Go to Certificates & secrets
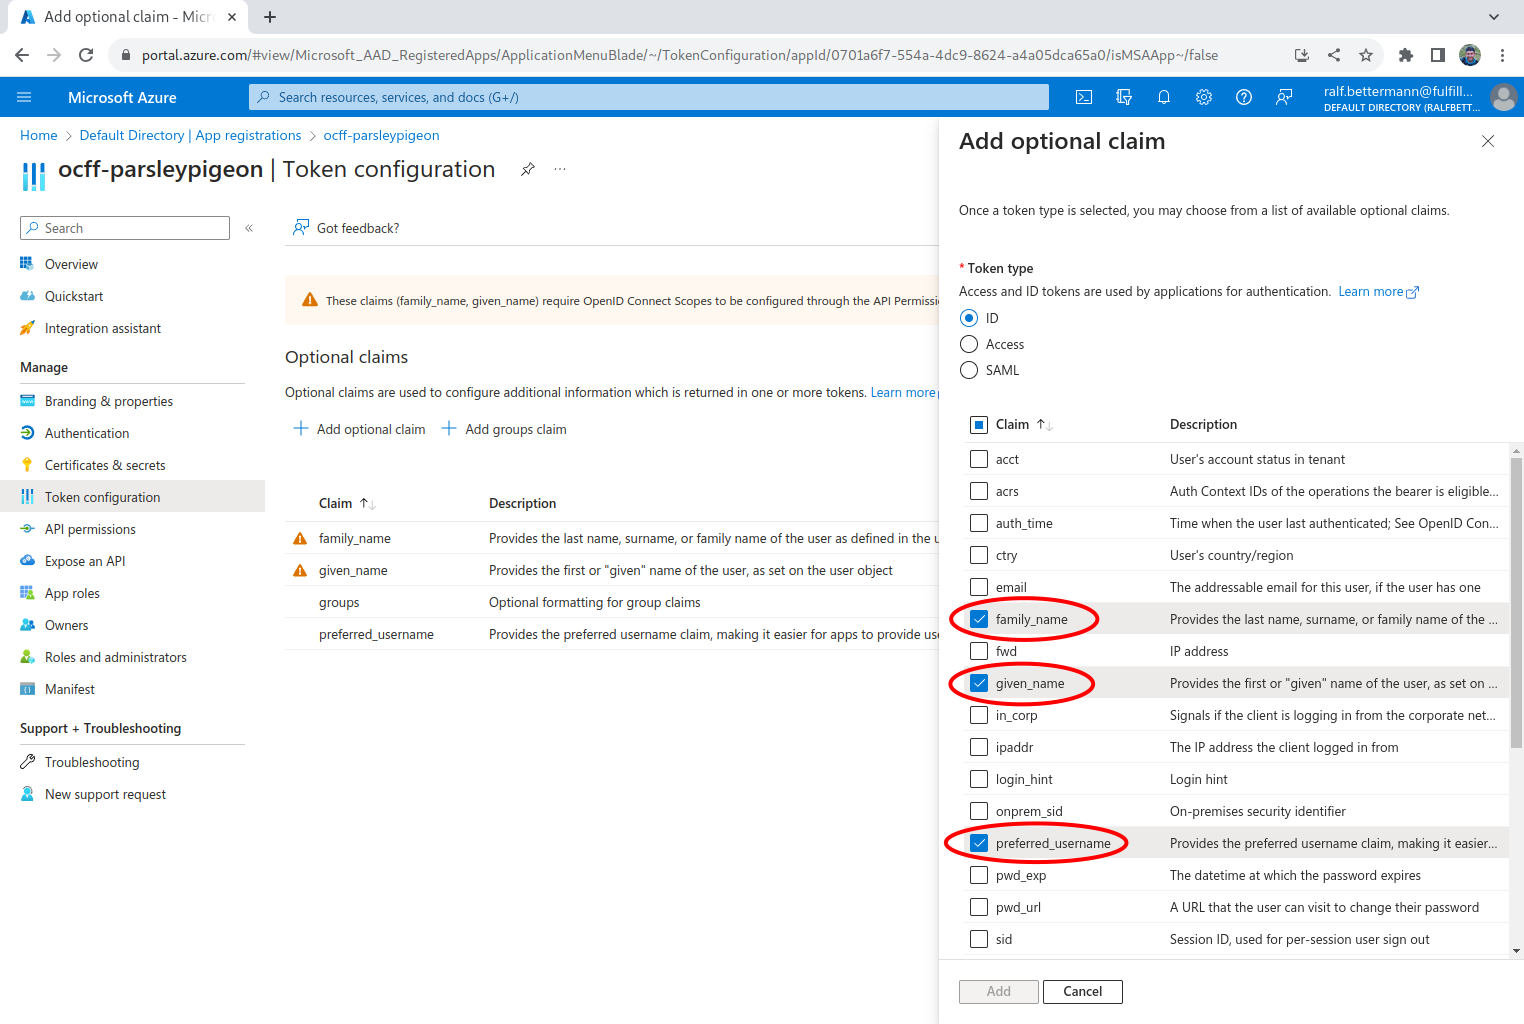This screenshot has width=1524, height=1024. [105, 465]
